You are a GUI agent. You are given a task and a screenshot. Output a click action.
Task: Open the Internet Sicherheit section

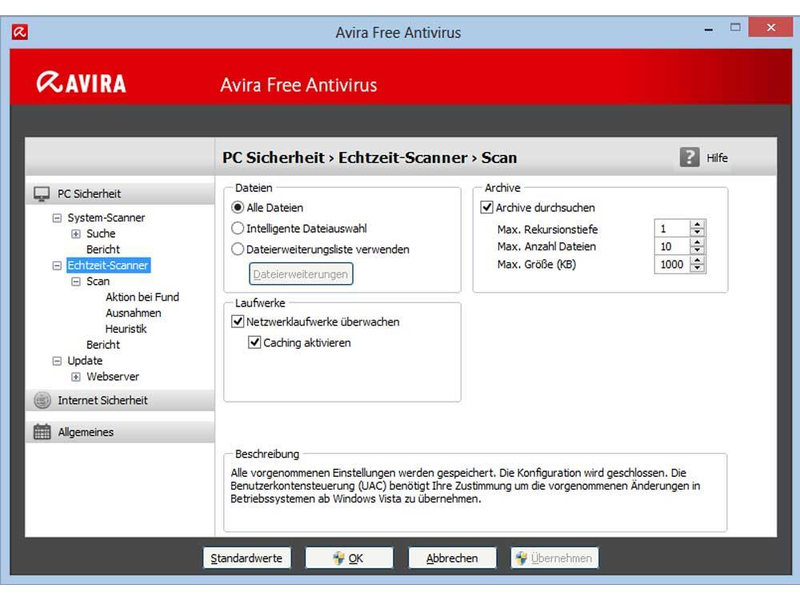[120, 401]
